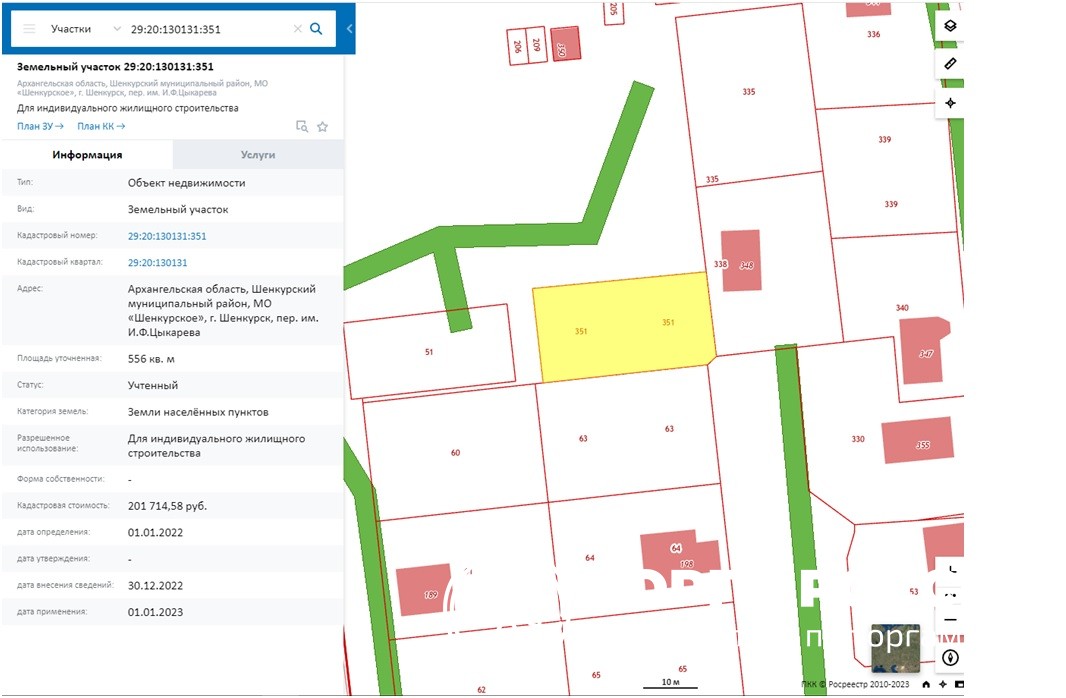
Task: Switch to the Услуги tab
Action: 258,155
